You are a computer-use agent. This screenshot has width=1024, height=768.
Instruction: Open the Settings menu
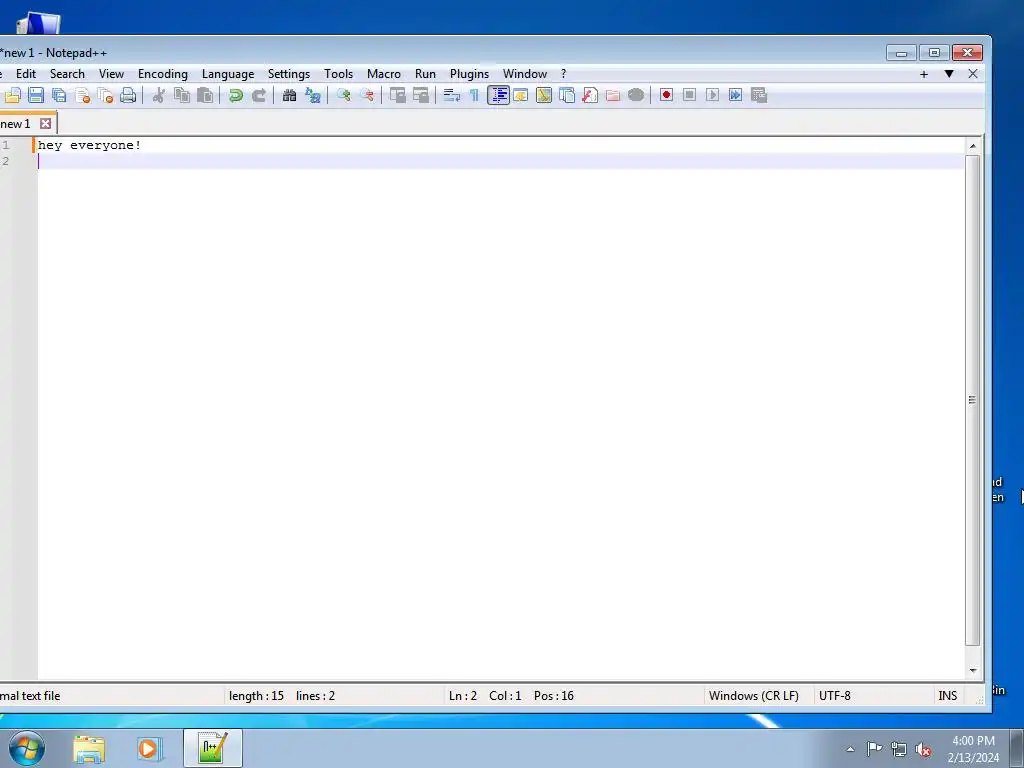[x=289, y=74]
